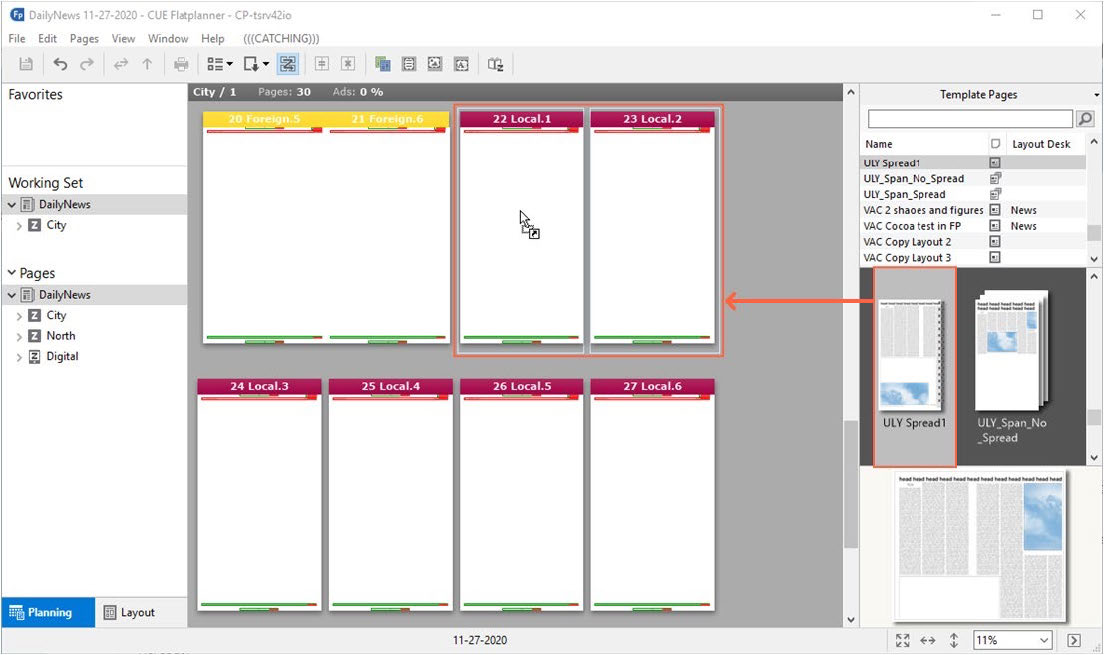Click the Print icon in the toolbar
This screenshot has height=655, width=1104.
pos(181,64)
